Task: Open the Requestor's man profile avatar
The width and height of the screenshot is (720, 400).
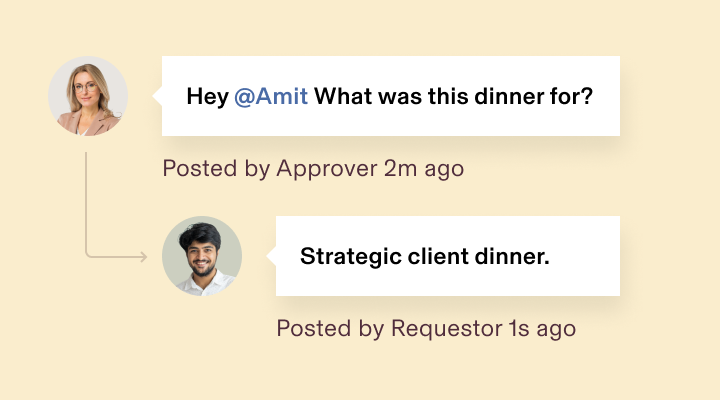Action: coord(202,256)
